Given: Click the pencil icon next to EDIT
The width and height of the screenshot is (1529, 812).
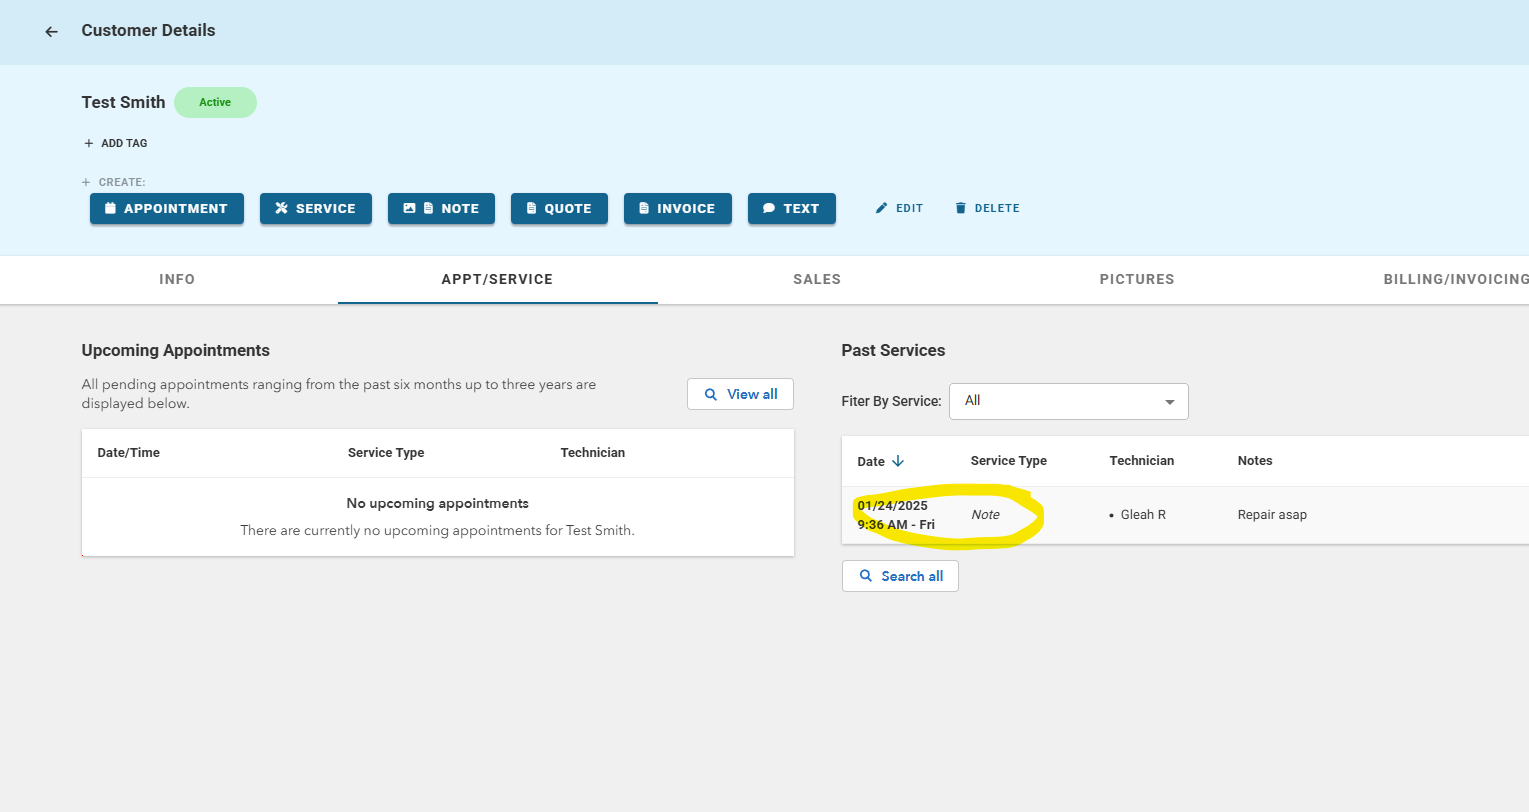Looking at the screenshot, I should [881, 208].
